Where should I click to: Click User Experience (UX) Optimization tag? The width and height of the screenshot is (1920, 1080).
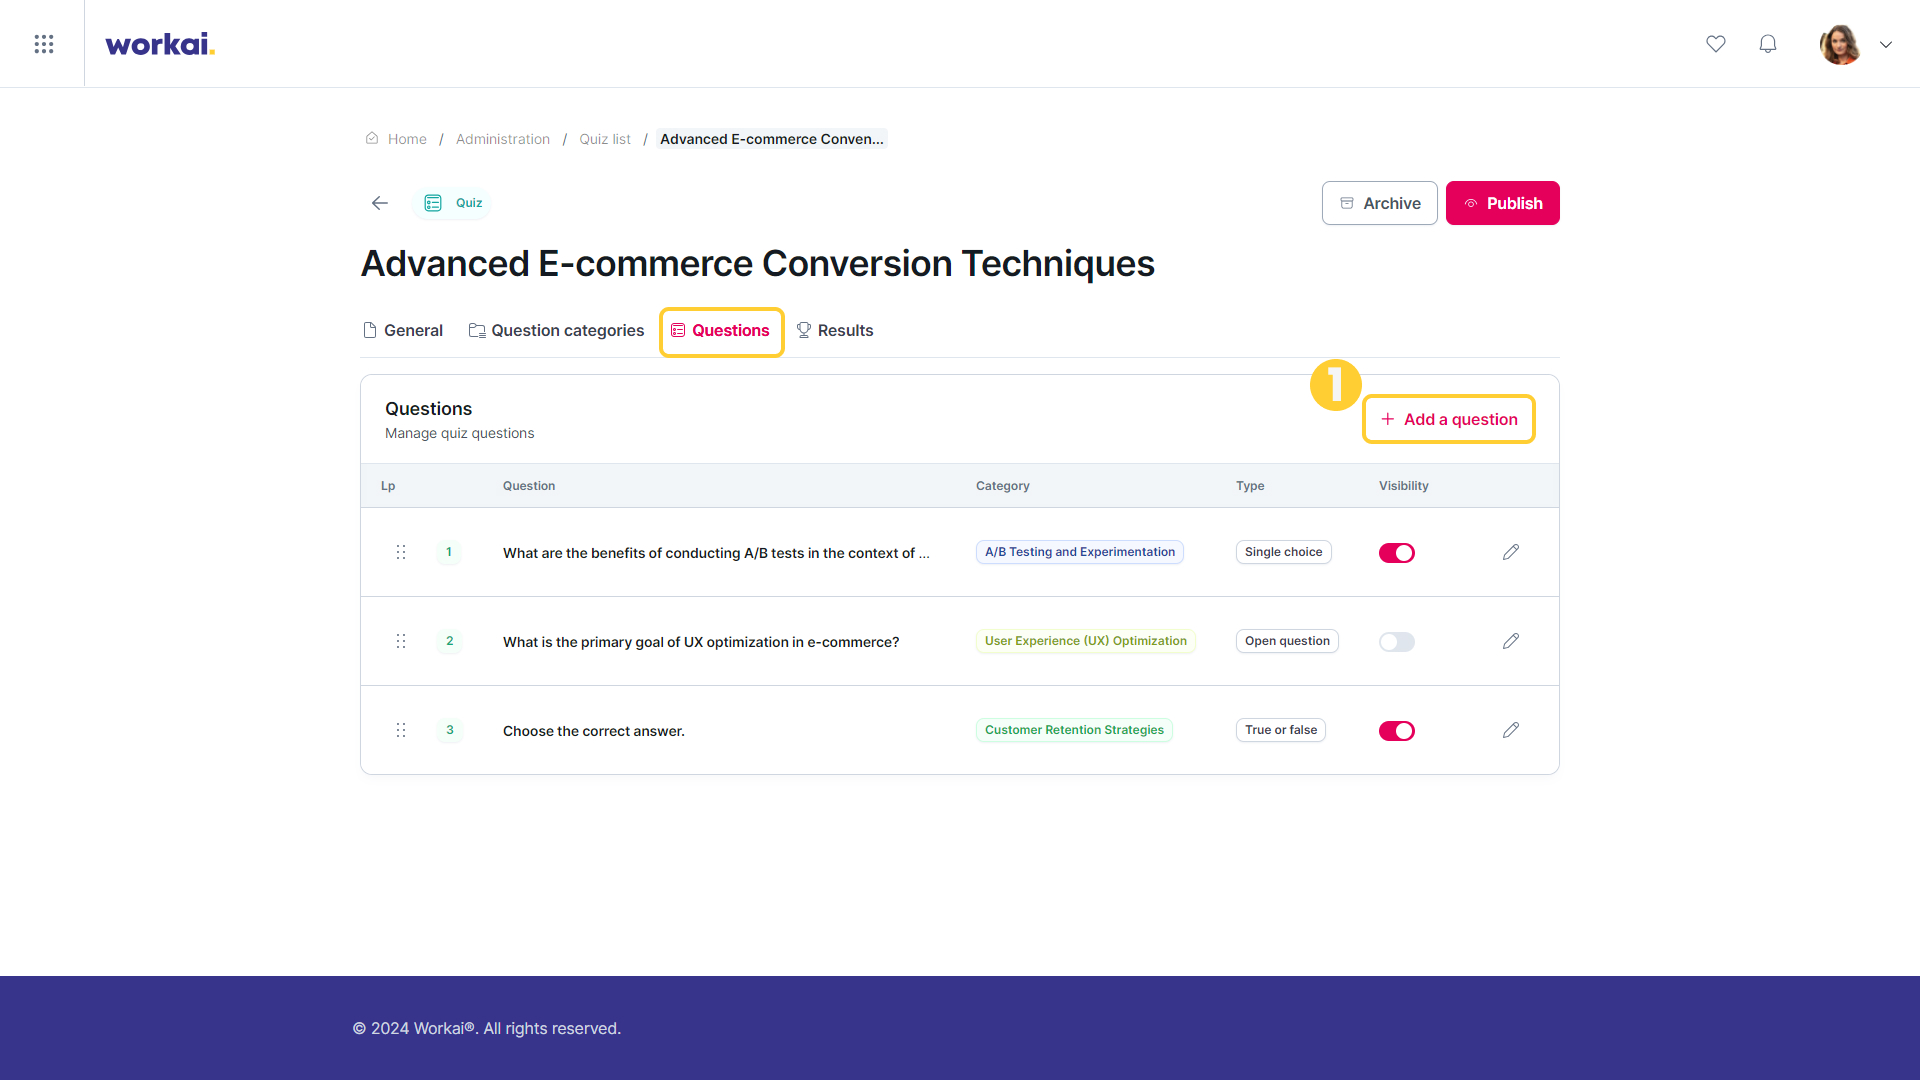1086,641
